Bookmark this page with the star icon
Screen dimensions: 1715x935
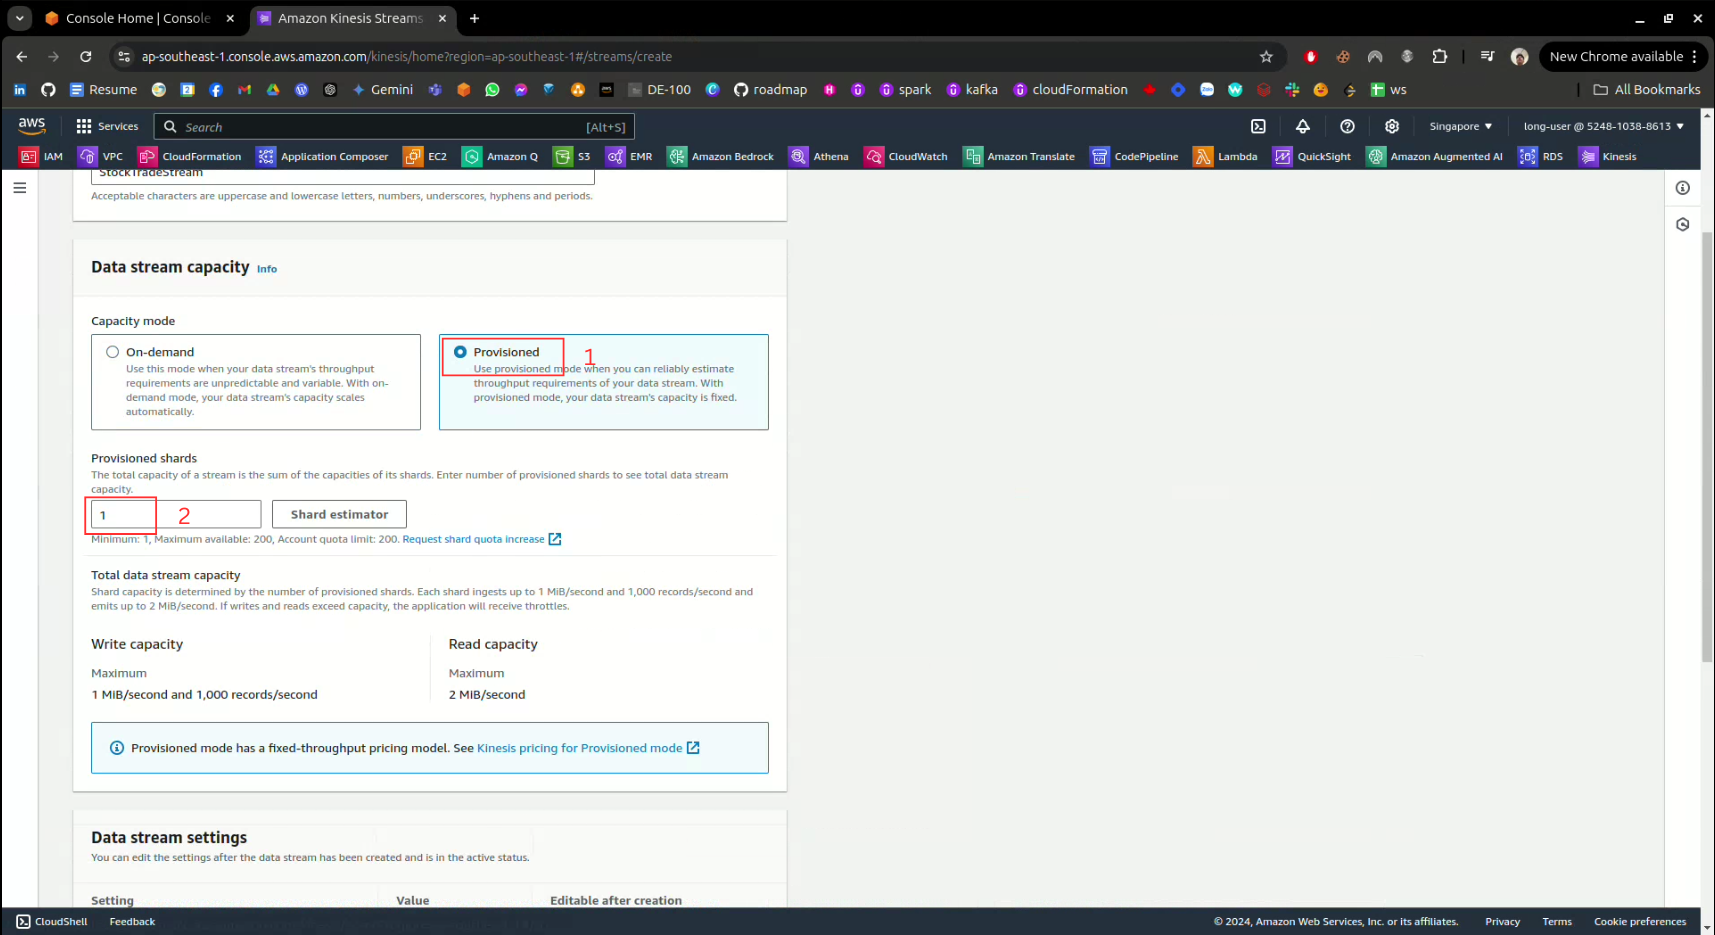pos(1266,57)
